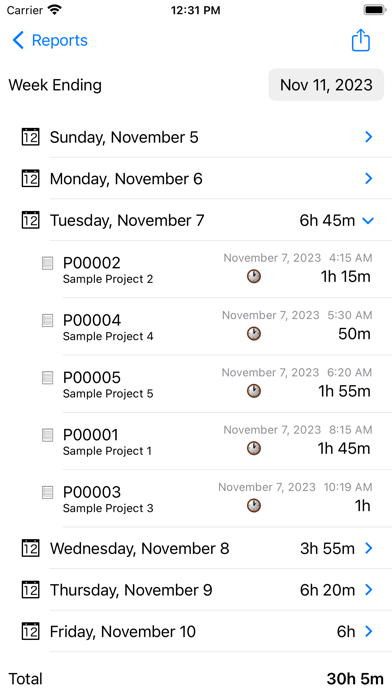Screen dimensions: 392x696
Task: Expand Monday, November 6 chevron
Action: tap(368, 178)
